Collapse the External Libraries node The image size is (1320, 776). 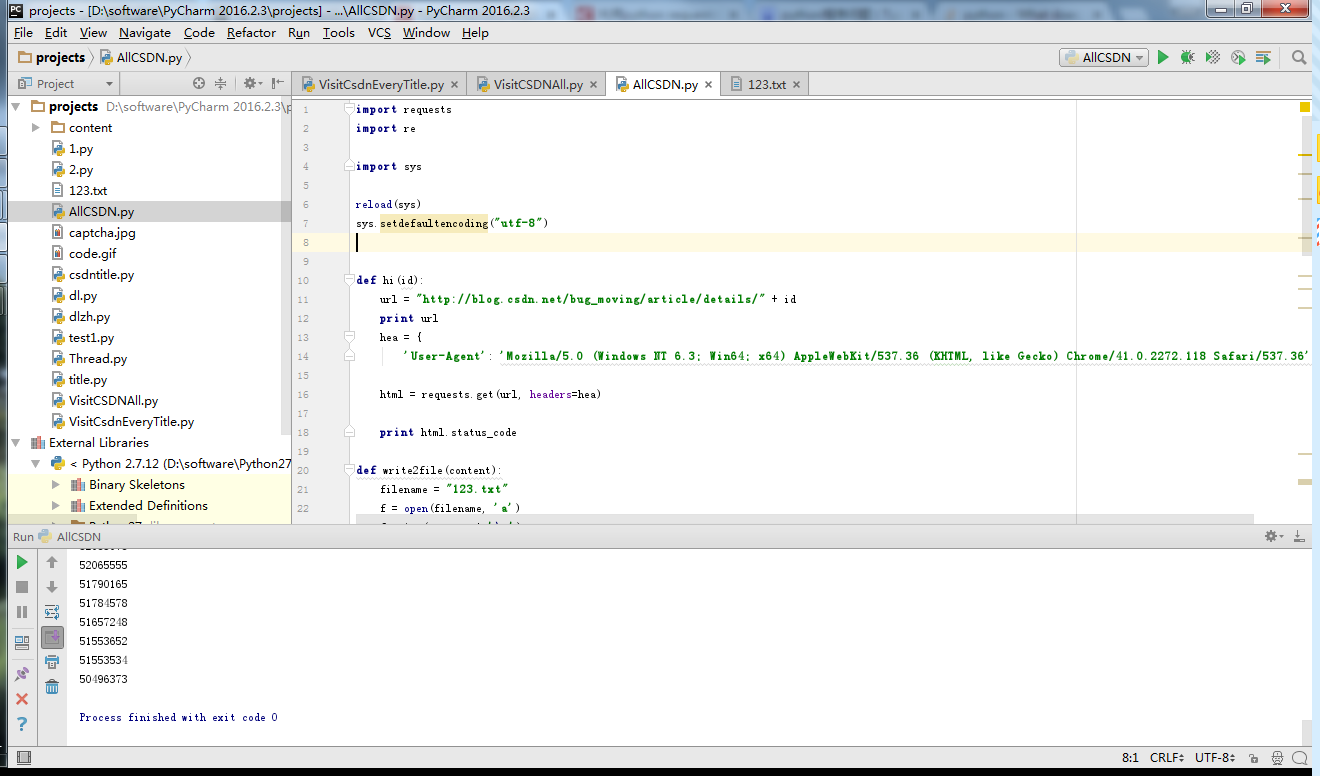pos(16,442)
